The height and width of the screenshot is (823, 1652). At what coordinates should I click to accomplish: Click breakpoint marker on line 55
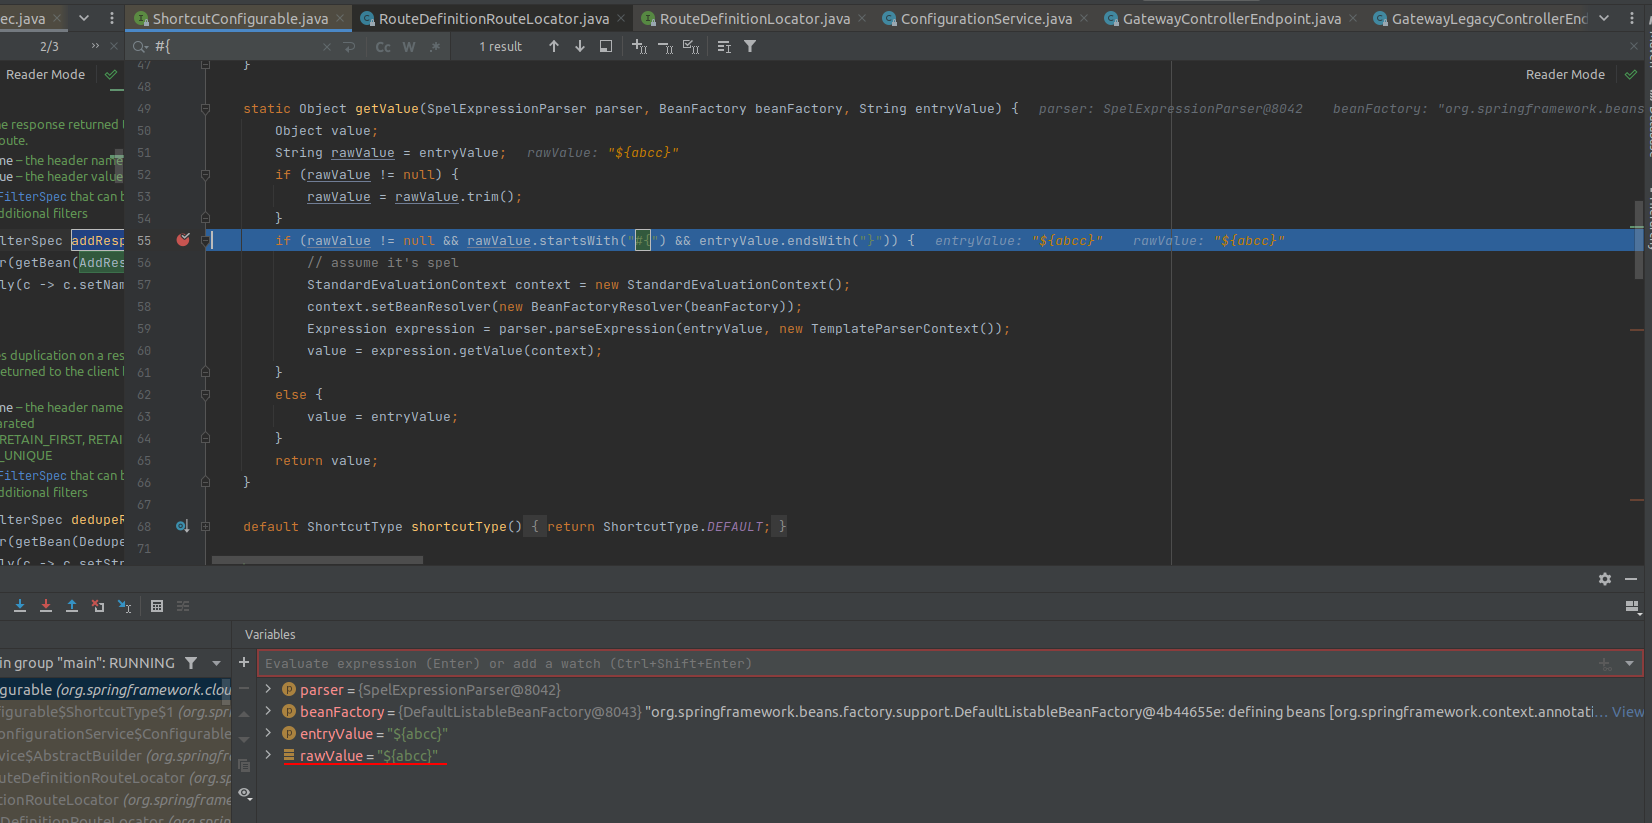click(x=183, y=240)
